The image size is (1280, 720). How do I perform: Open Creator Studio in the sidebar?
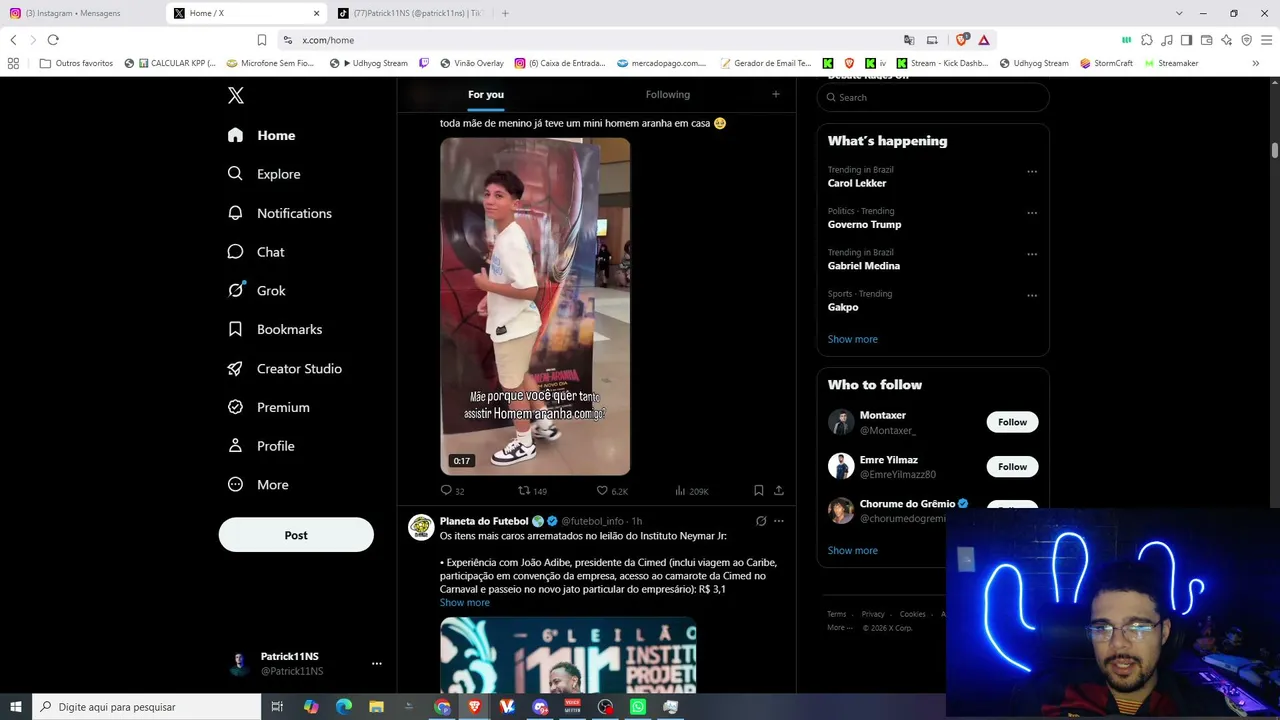point(285,368)
